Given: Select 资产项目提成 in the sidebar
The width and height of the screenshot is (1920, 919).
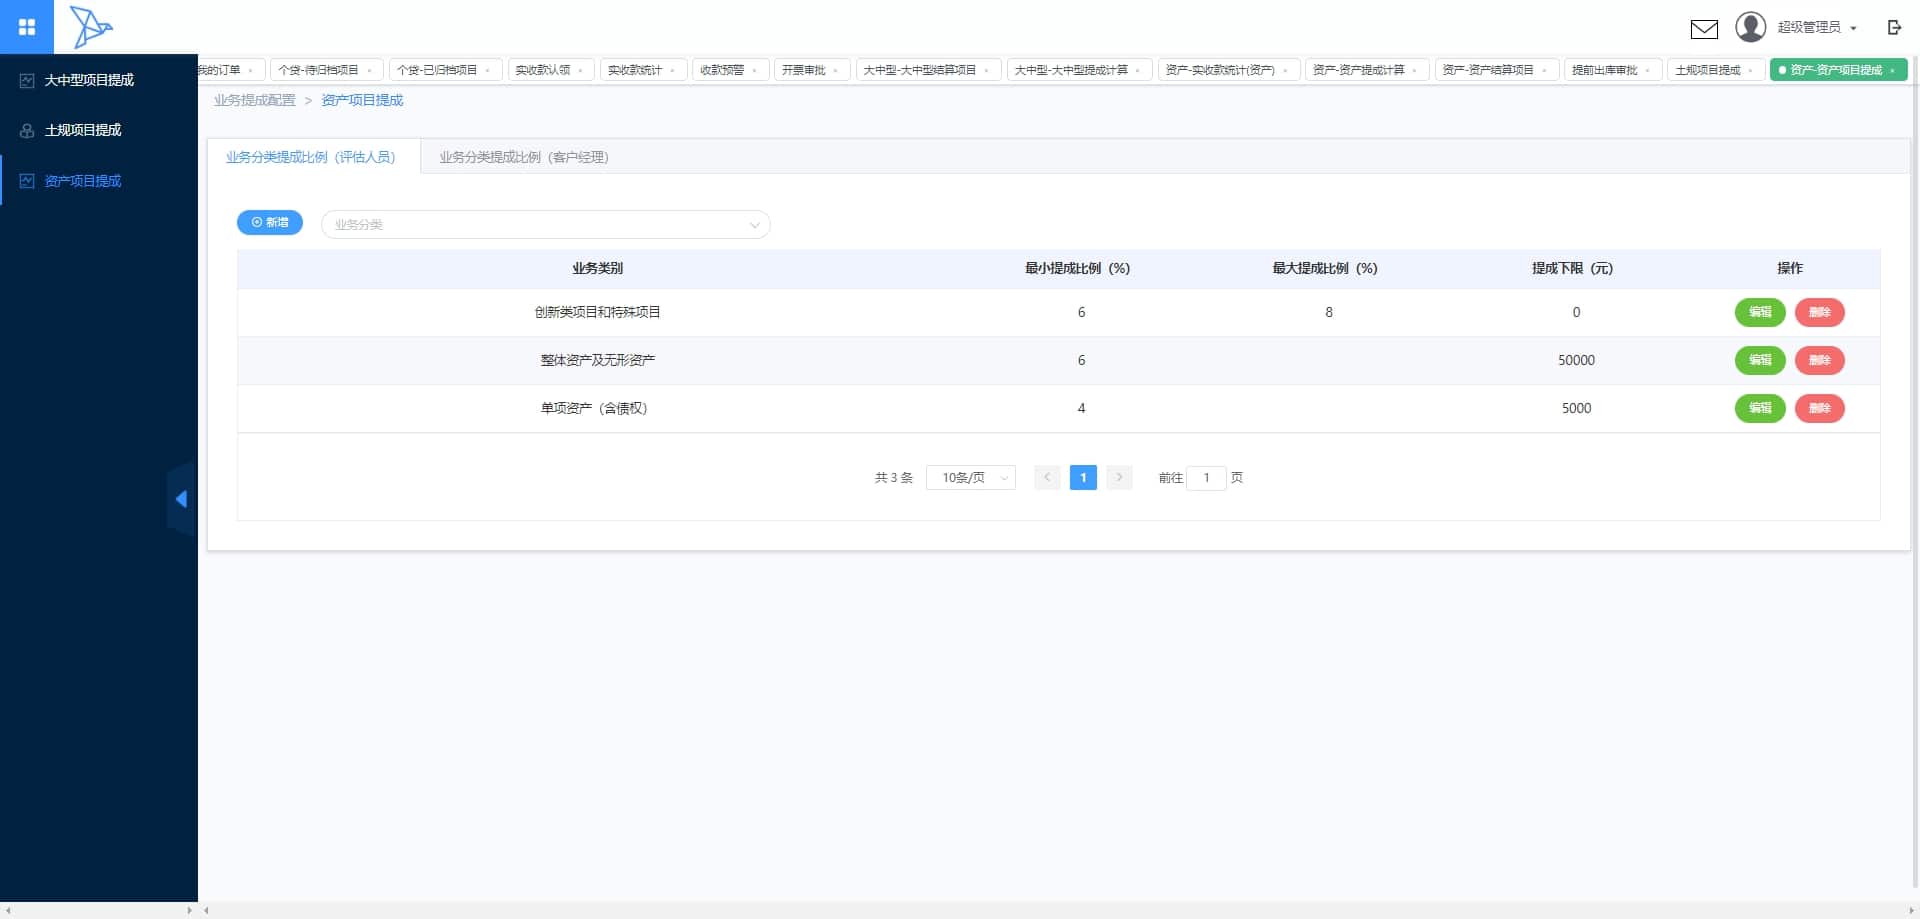Looking at the screenshot, I should pyautogui.click(x=99, y=181).
